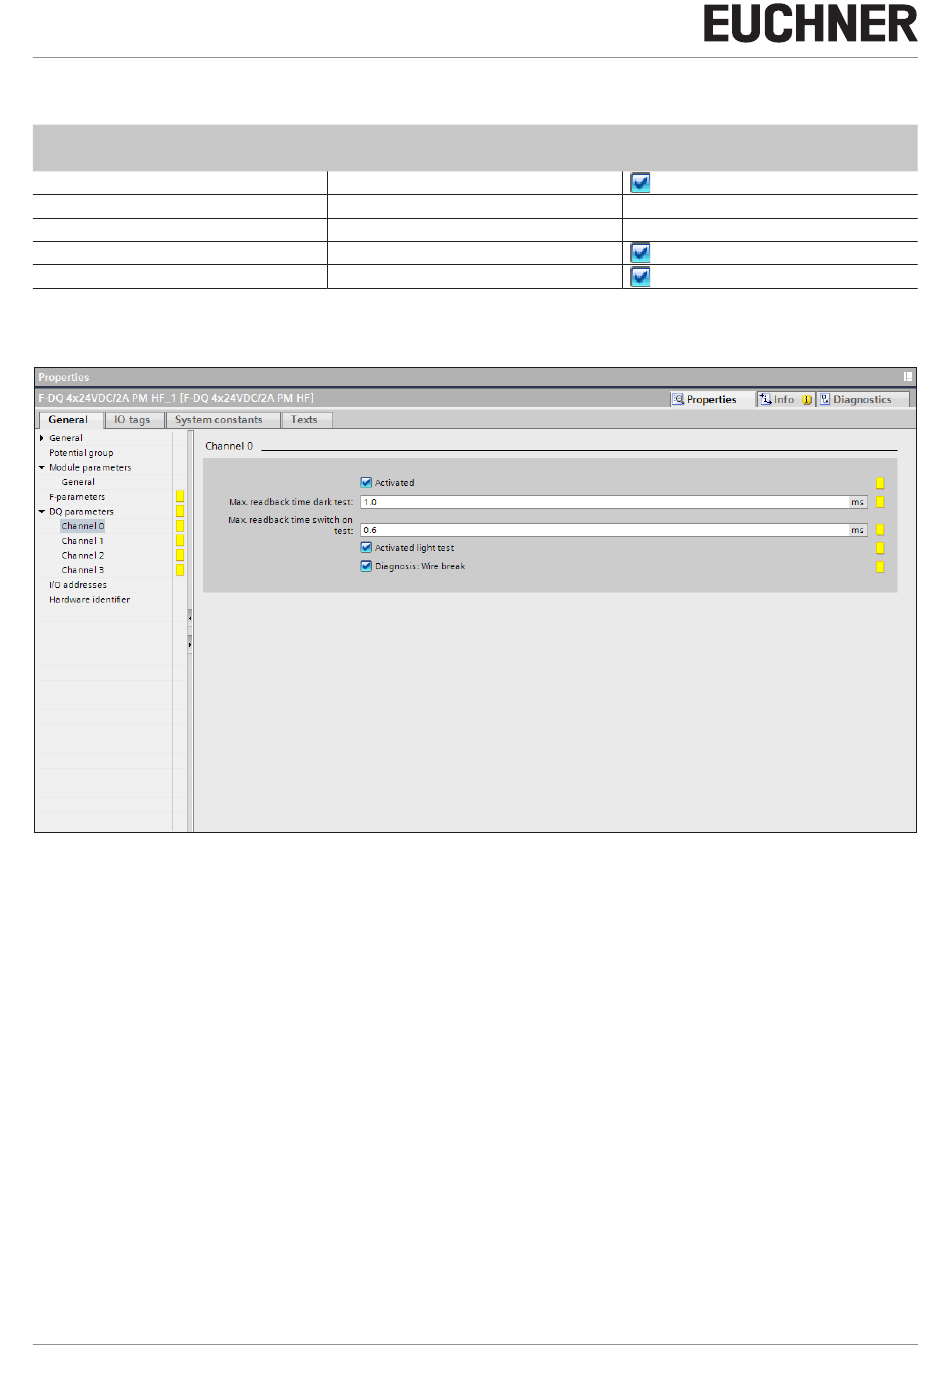Click the Channel 0 section heading

(x=229, y=446)
